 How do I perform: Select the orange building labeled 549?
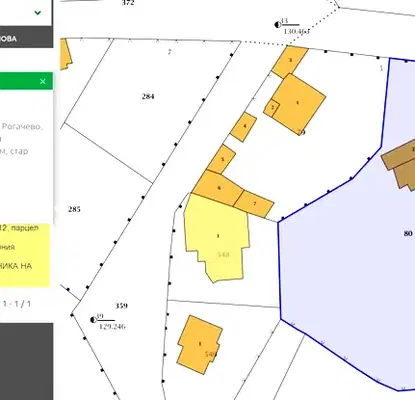pyautogui.click(x=200, y=344)
